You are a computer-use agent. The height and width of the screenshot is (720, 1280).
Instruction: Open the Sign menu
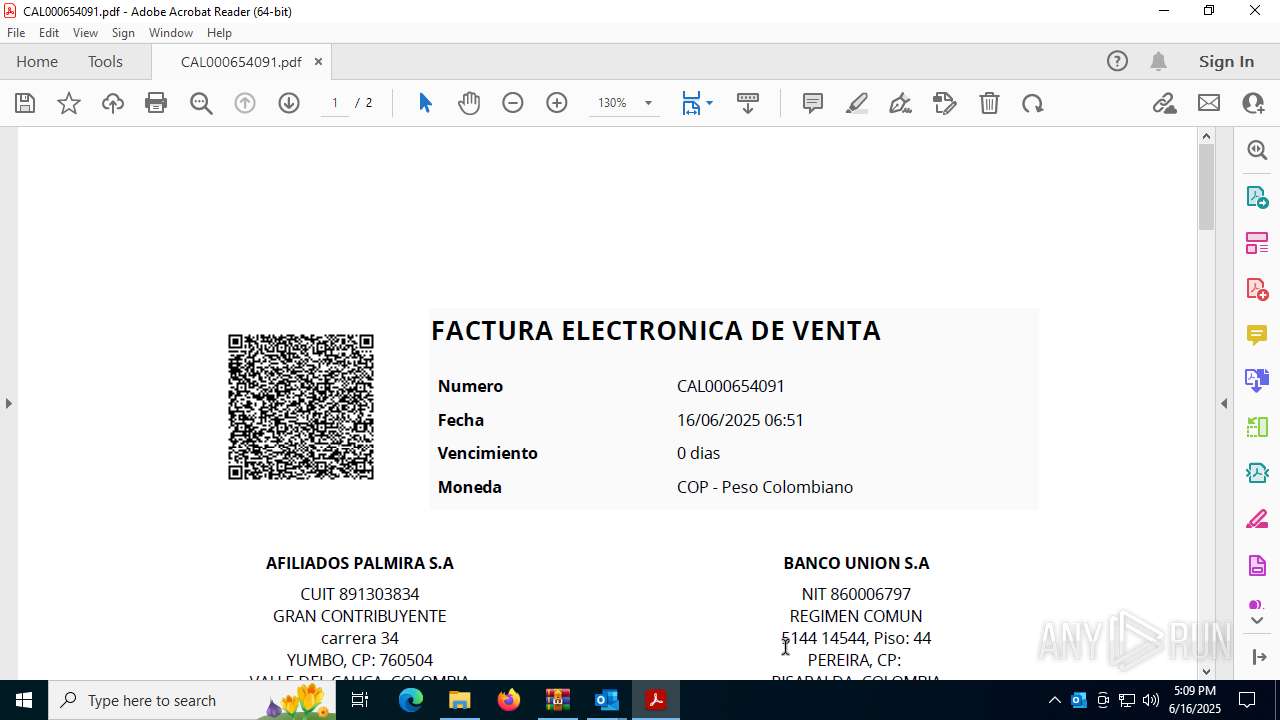point(123,33)
